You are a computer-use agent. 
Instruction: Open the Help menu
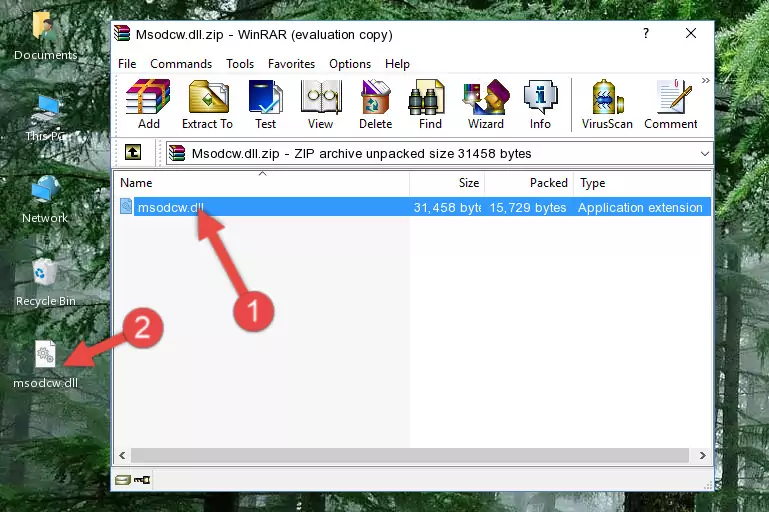397,64
